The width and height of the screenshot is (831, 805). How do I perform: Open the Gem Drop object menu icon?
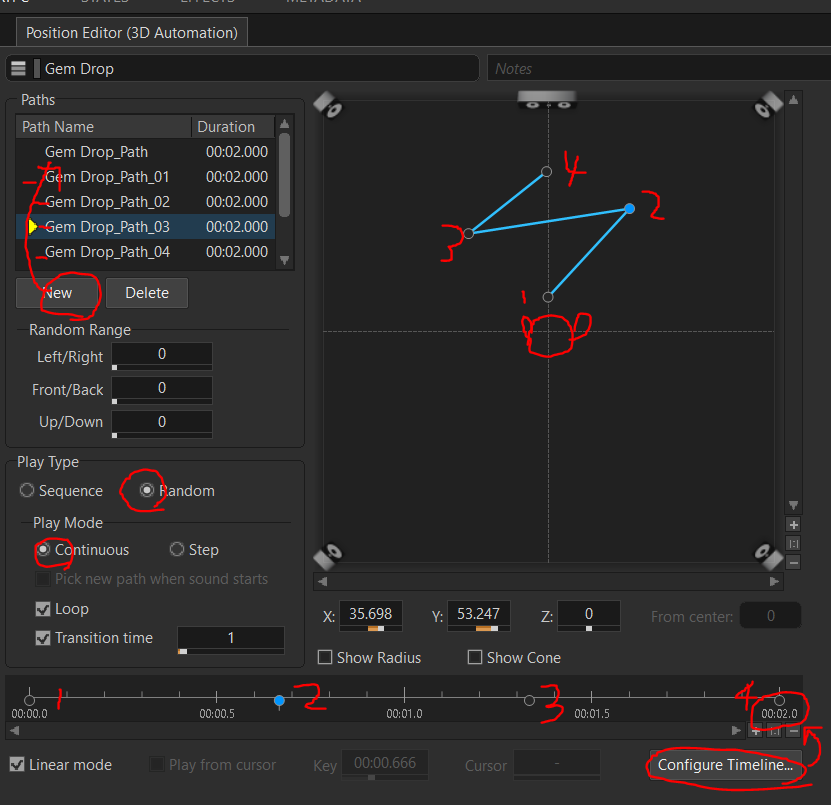pos(19,68)
